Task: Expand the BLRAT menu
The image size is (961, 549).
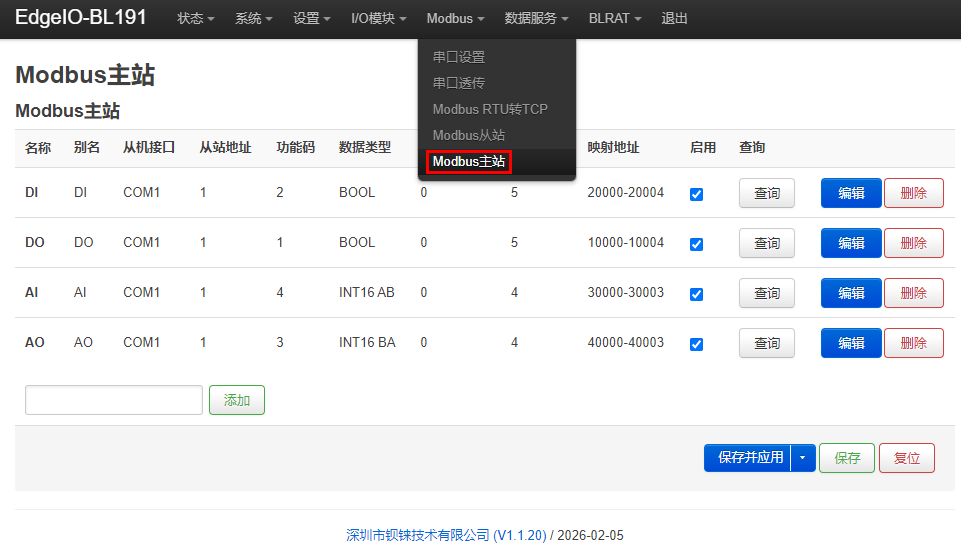Action: pos(615,18)
